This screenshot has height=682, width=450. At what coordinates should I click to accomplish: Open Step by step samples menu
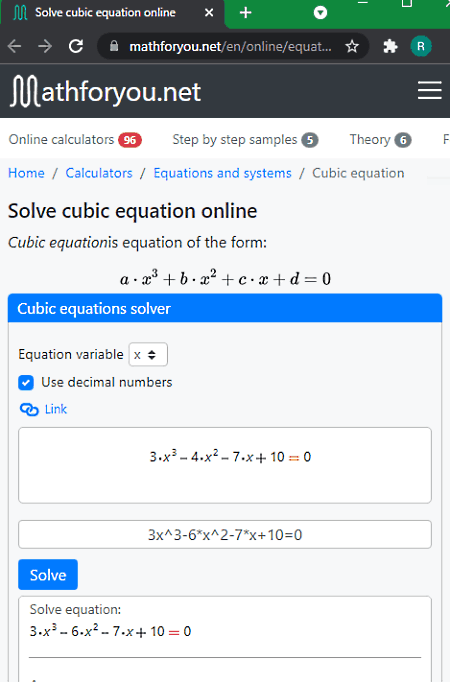pos(245,140)
